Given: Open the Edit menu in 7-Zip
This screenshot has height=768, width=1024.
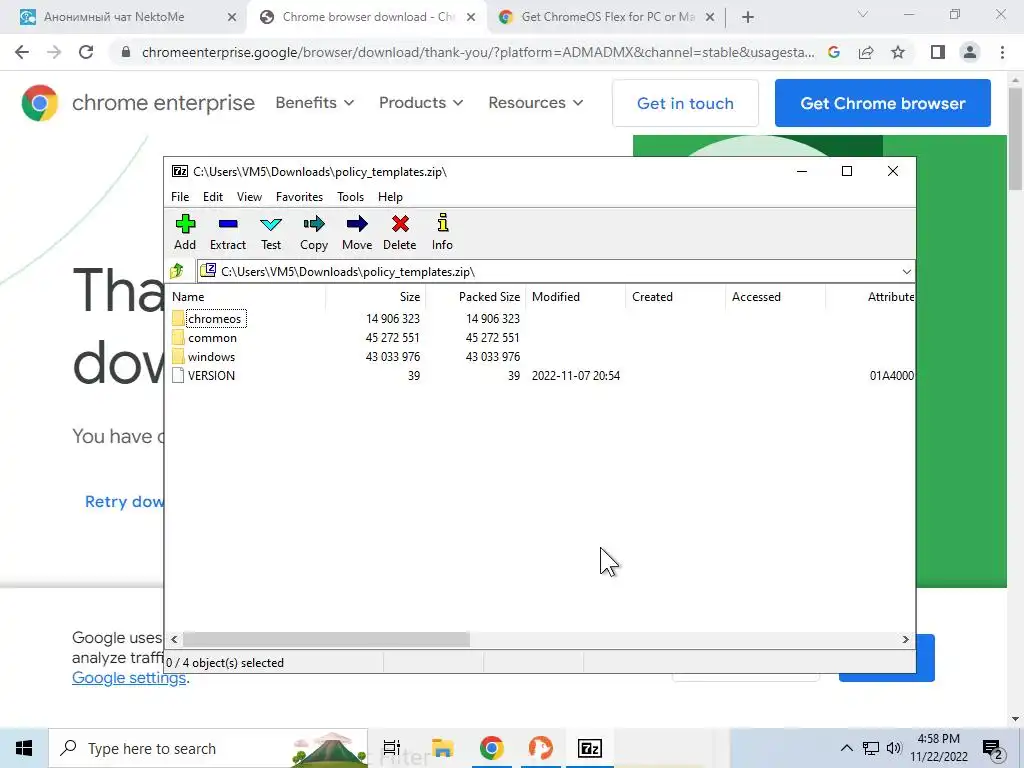Looking at the screenshot, I should tap(213, 197).
